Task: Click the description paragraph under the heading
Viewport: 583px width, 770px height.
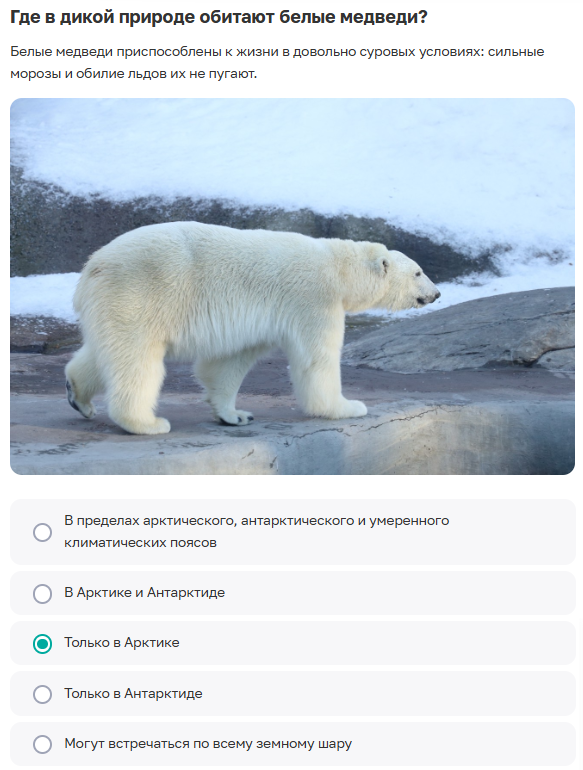Action: (277, 63)
